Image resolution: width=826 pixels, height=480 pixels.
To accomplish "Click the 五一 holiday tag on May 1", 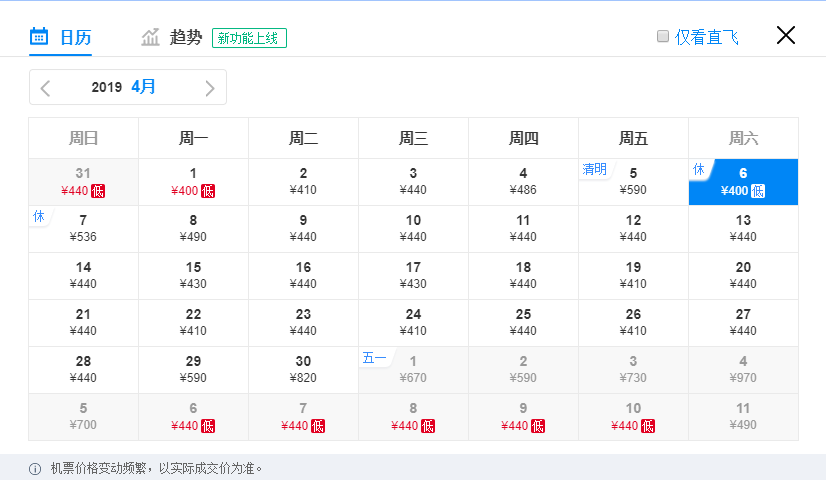I will pyautogui.click(x=374, y=358).
